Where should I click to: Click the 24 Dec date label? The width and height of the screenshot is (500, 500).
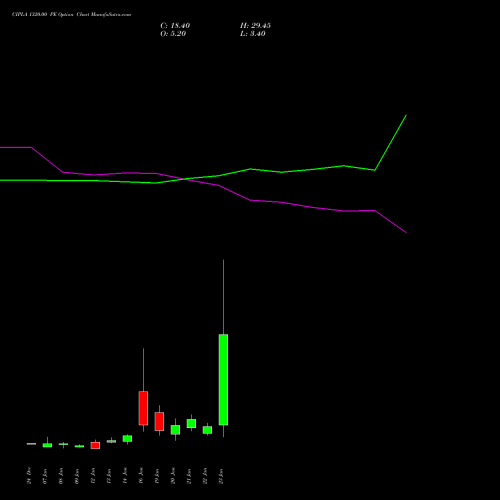(x=29, y=476)
